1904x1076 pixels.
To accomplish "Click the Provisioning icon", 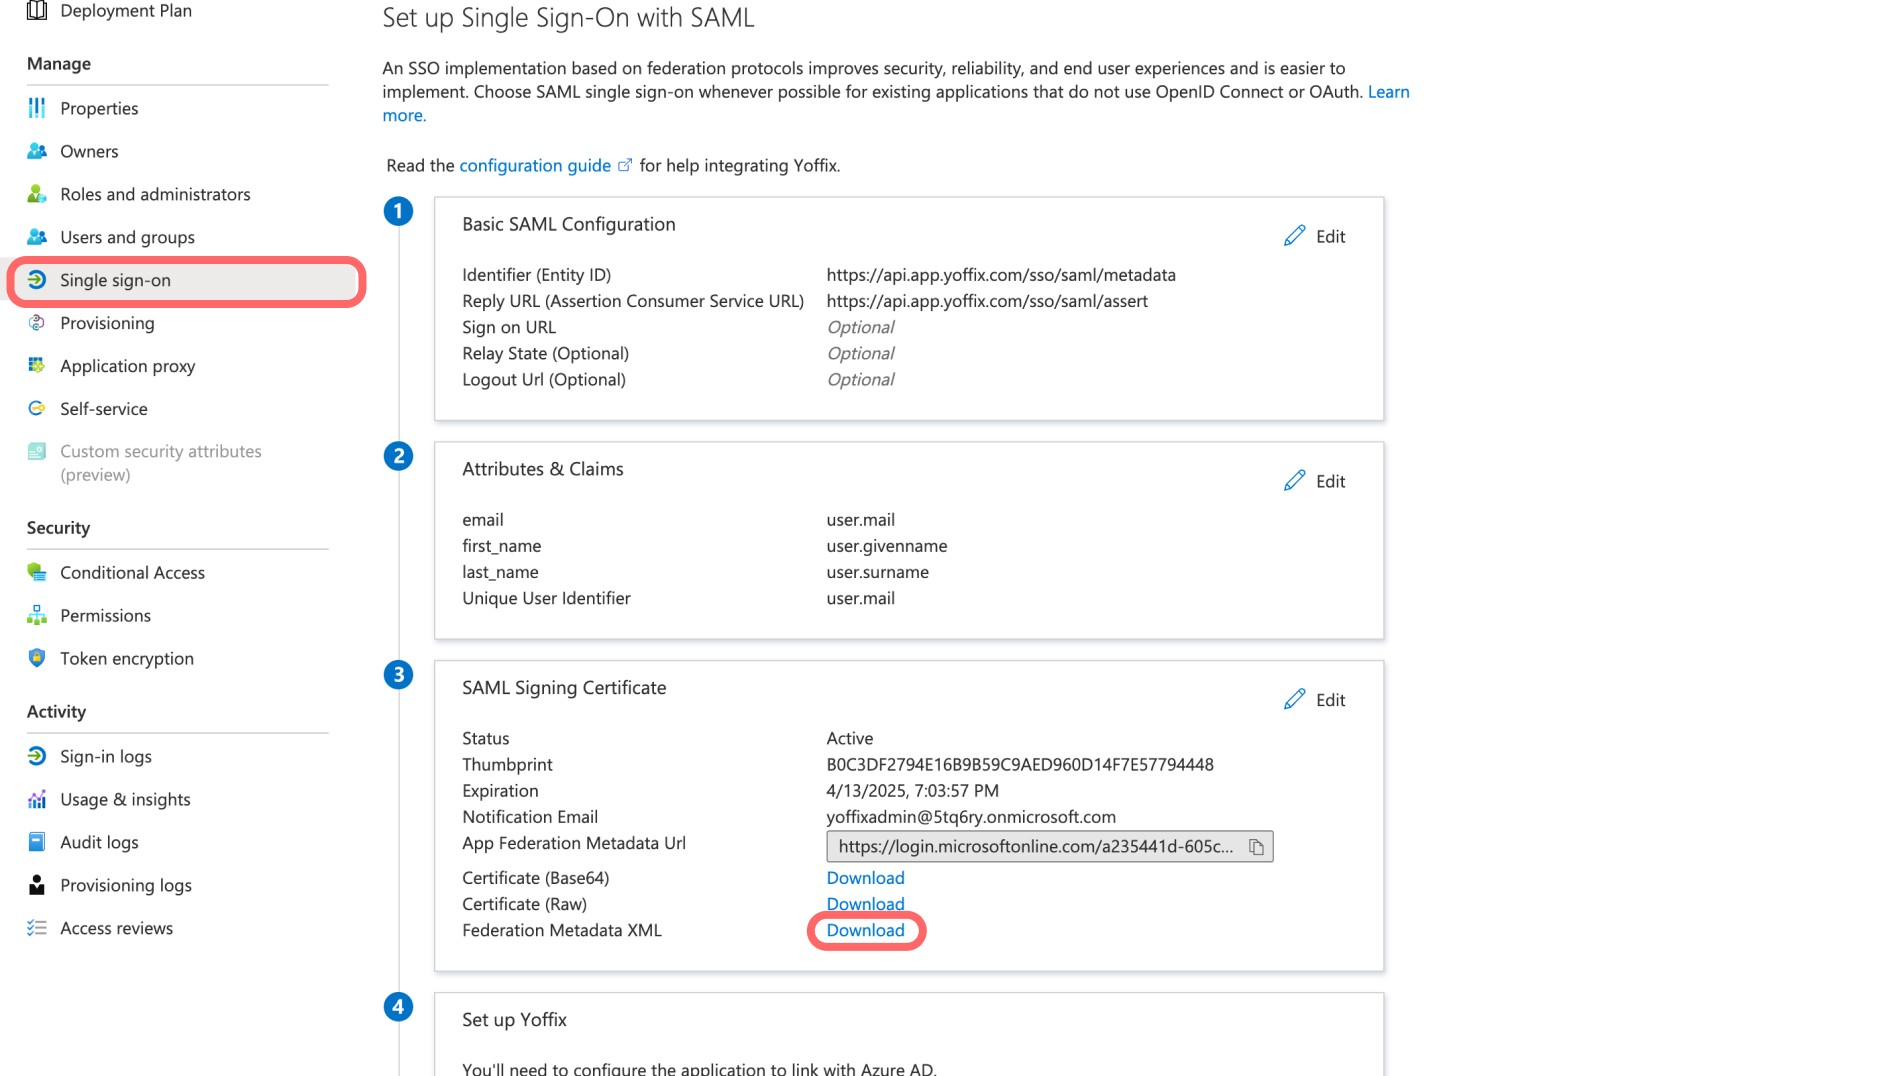I will [x=37, y=323].
